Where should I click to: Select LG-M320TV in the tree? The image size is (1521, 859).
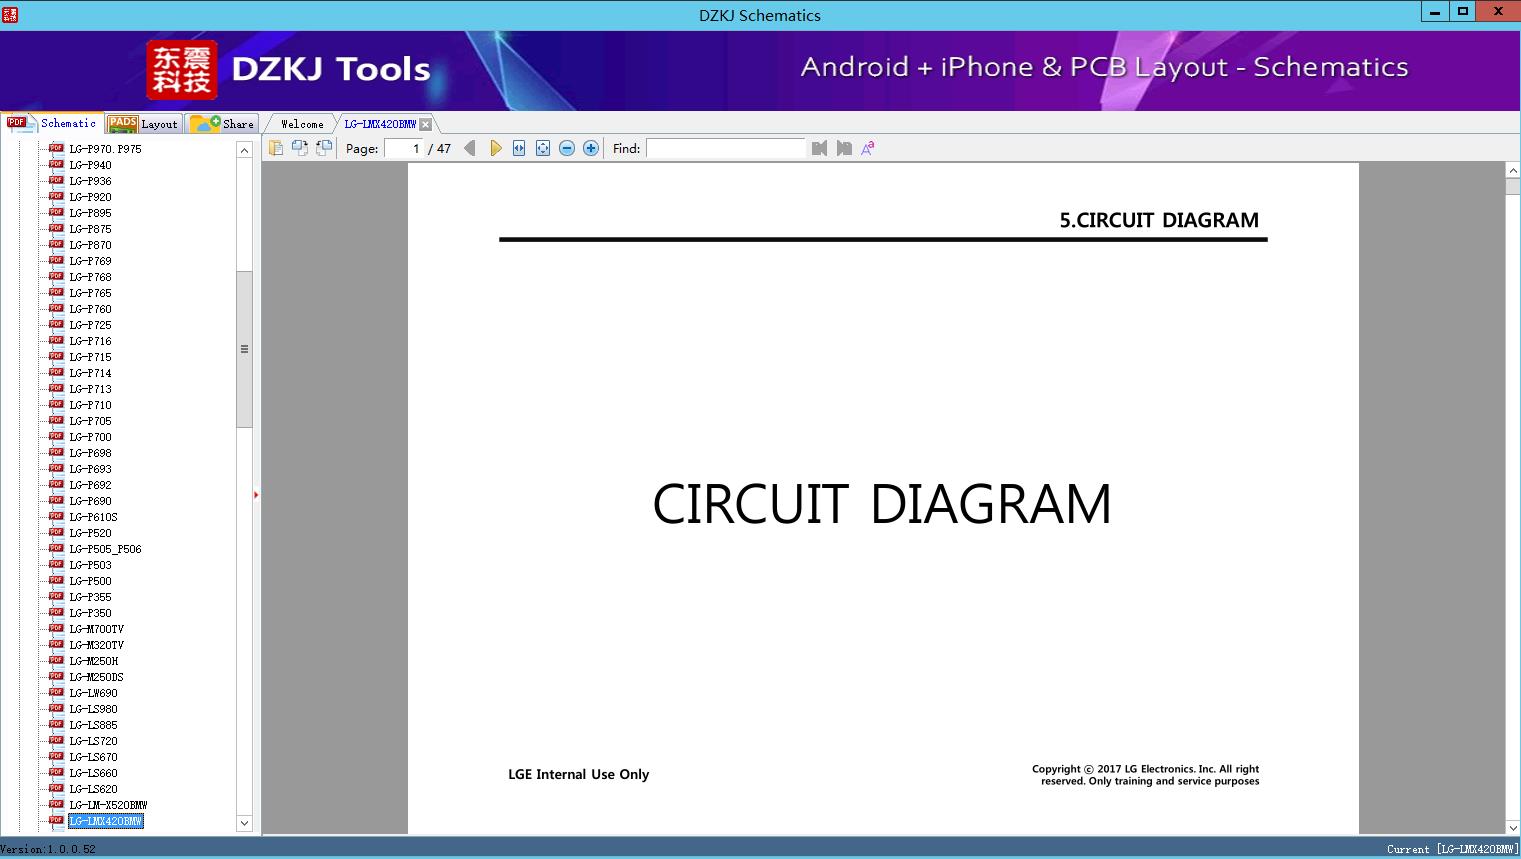coord(96,645)
